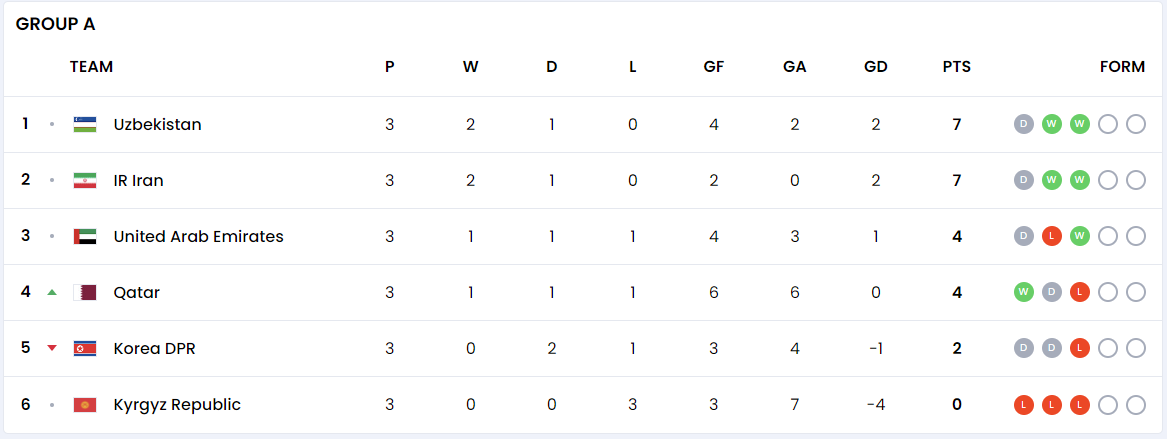Click the Korea DPR flag icon
This screenshot has width=1167, height=439.
click(85, 348)
